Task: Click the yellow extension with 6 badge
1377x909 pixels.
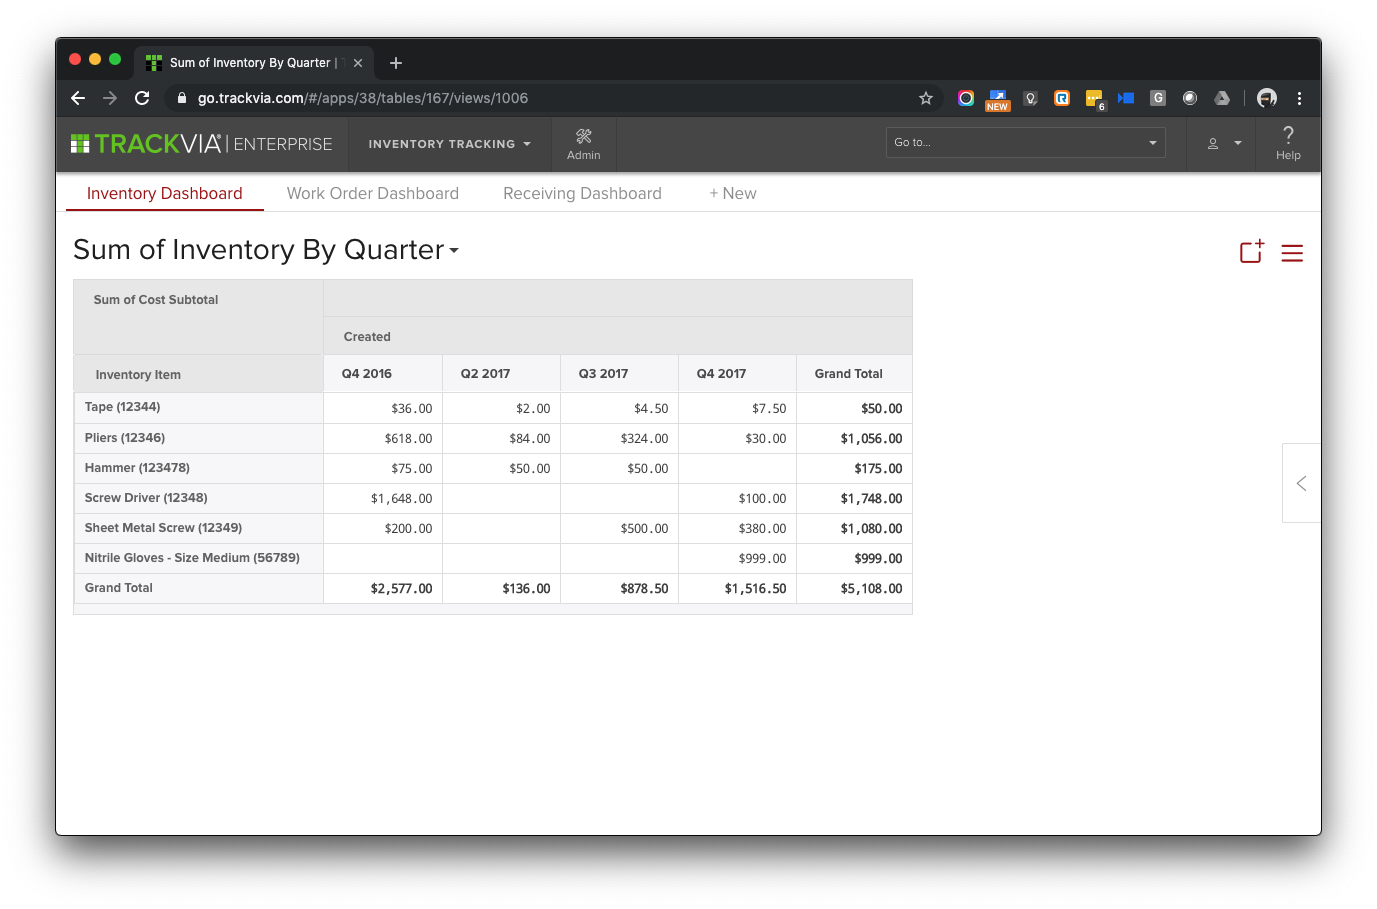Action: click(x=1095, y=99)
